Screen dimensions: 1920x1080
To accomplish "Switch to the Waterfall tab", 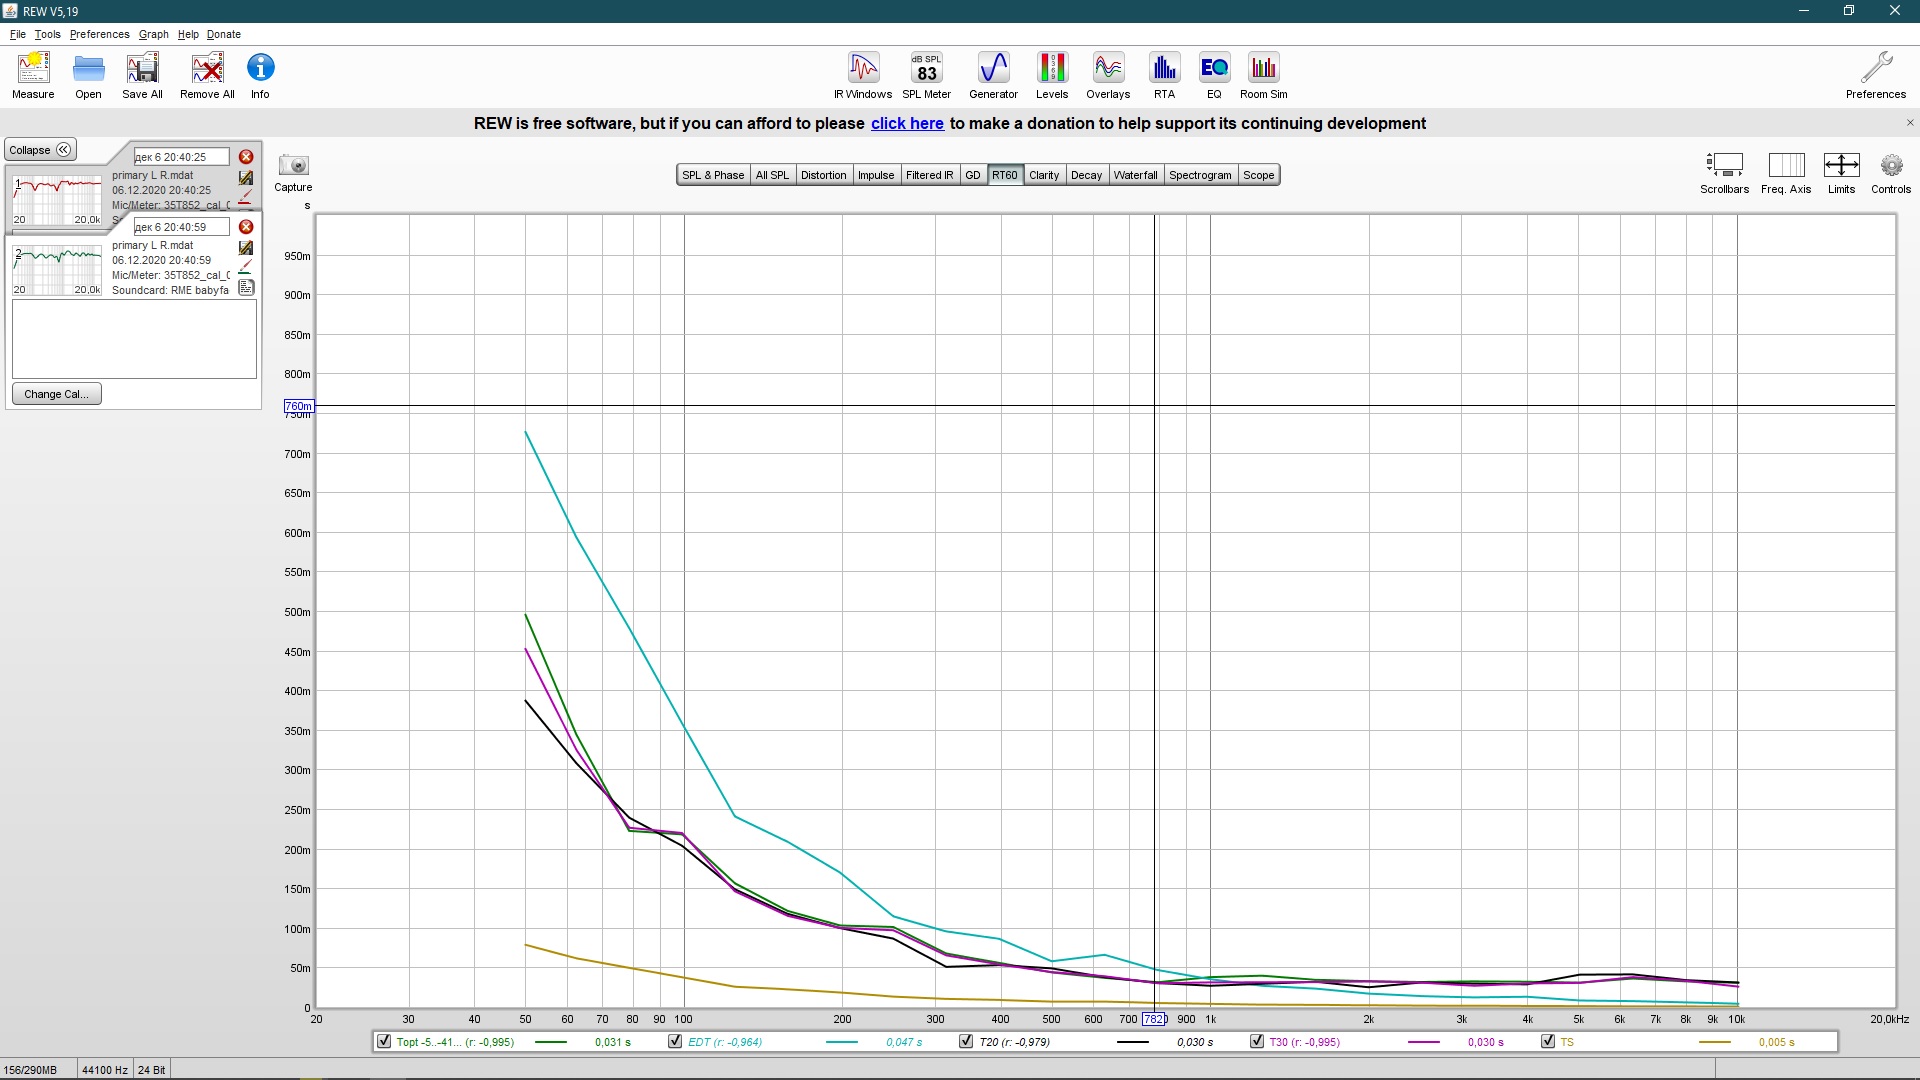I will click(x=1135, y=175).
